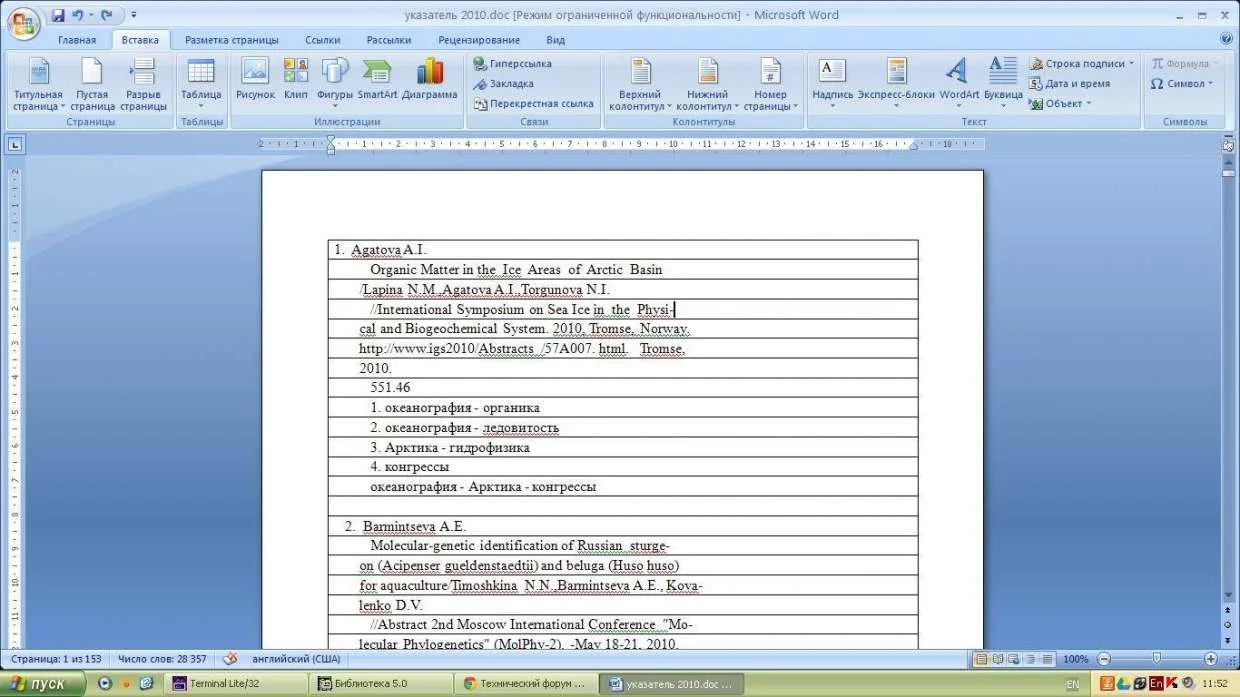Open the Symbol (Символ) dropdown
This screenshot has width=1240, height=697.
(1182, 84)
